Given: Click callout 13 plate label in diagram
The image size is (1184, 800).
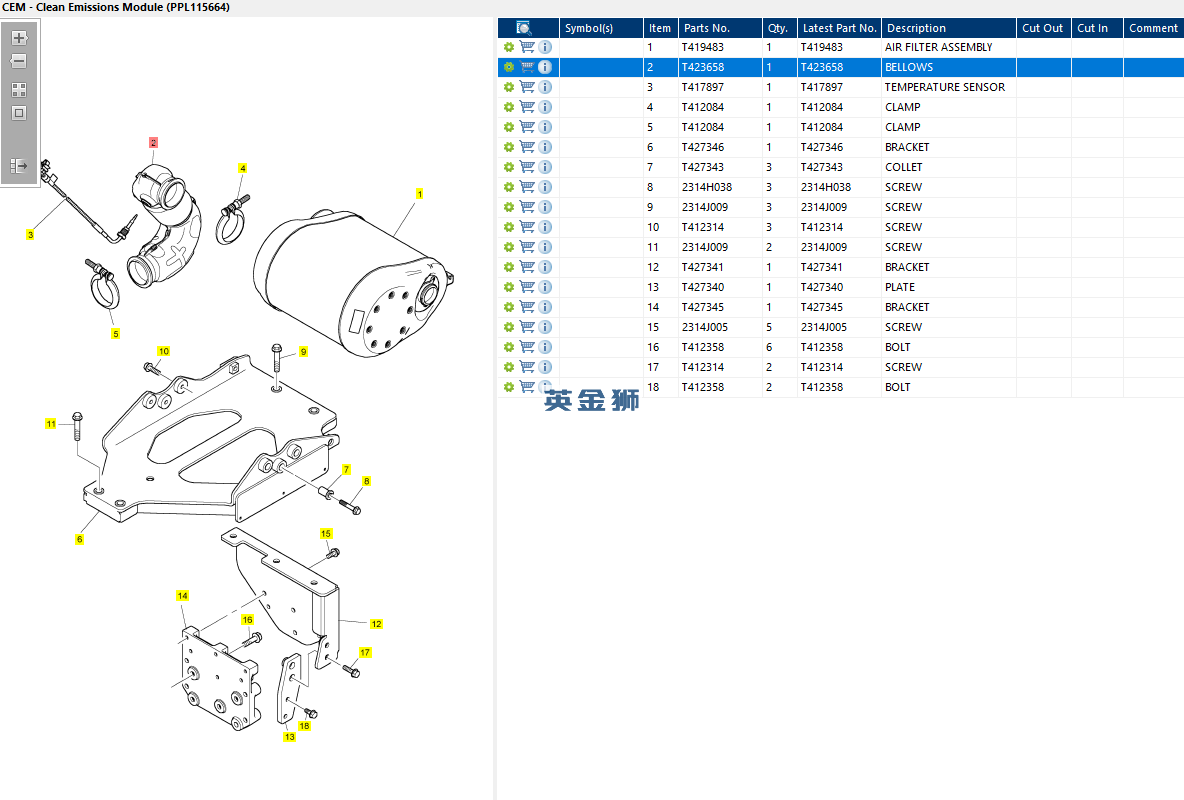Looking at the screenshot, I should (290, 737).
